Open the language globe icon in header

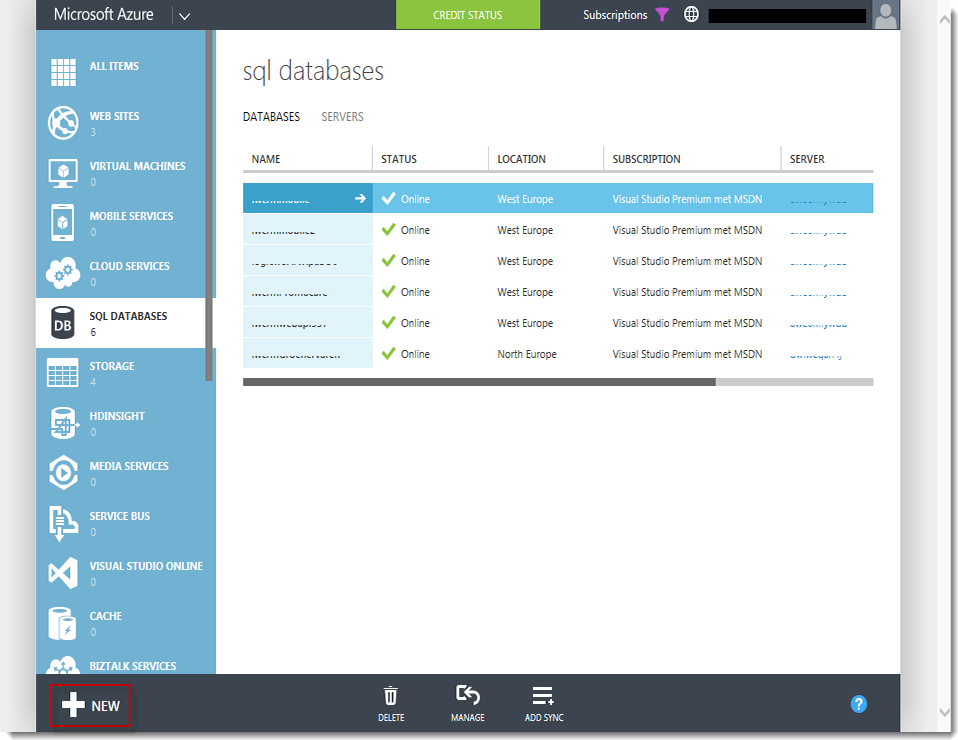click(x=691, y=15)
